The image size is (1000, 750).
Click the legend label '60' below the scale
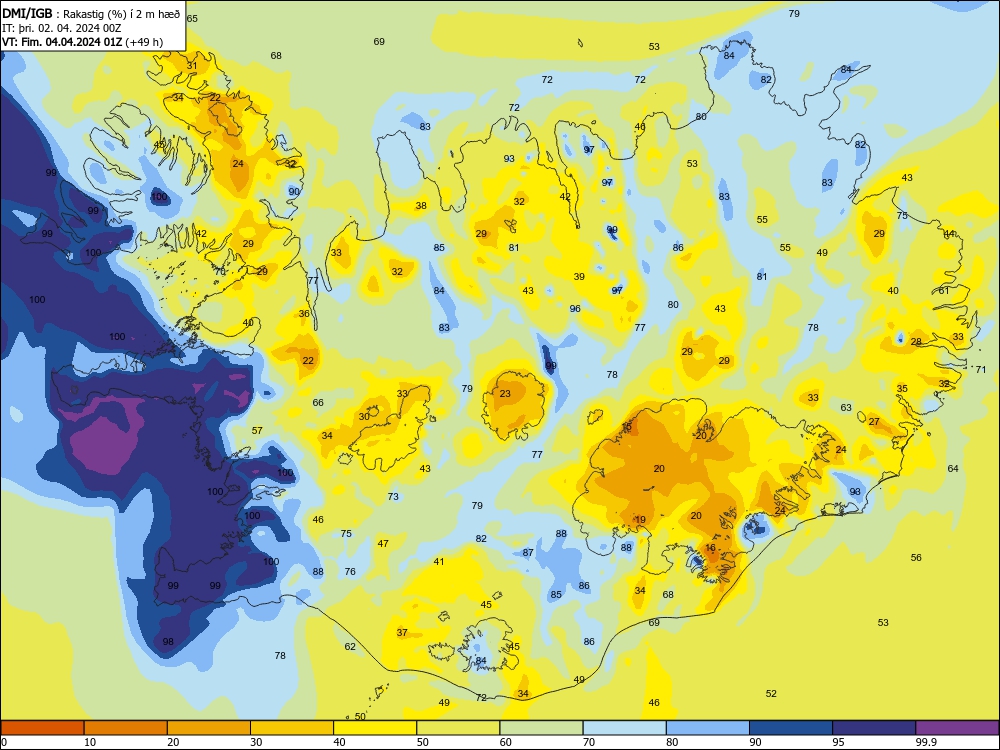pyautogui.click(x=505, y=742)
